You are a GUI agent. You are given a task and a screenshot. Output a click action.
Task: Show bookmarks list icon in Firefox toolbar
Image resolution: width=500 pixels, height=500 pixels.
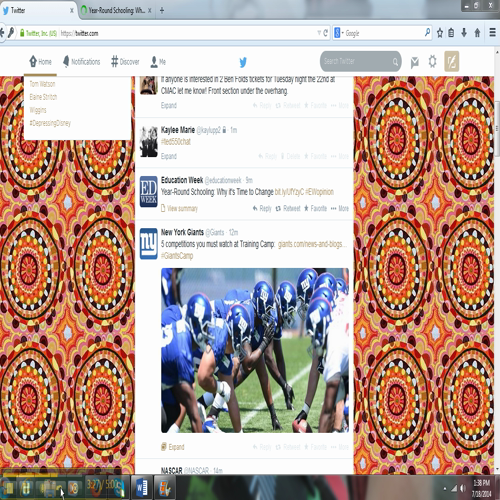[451, 33]
